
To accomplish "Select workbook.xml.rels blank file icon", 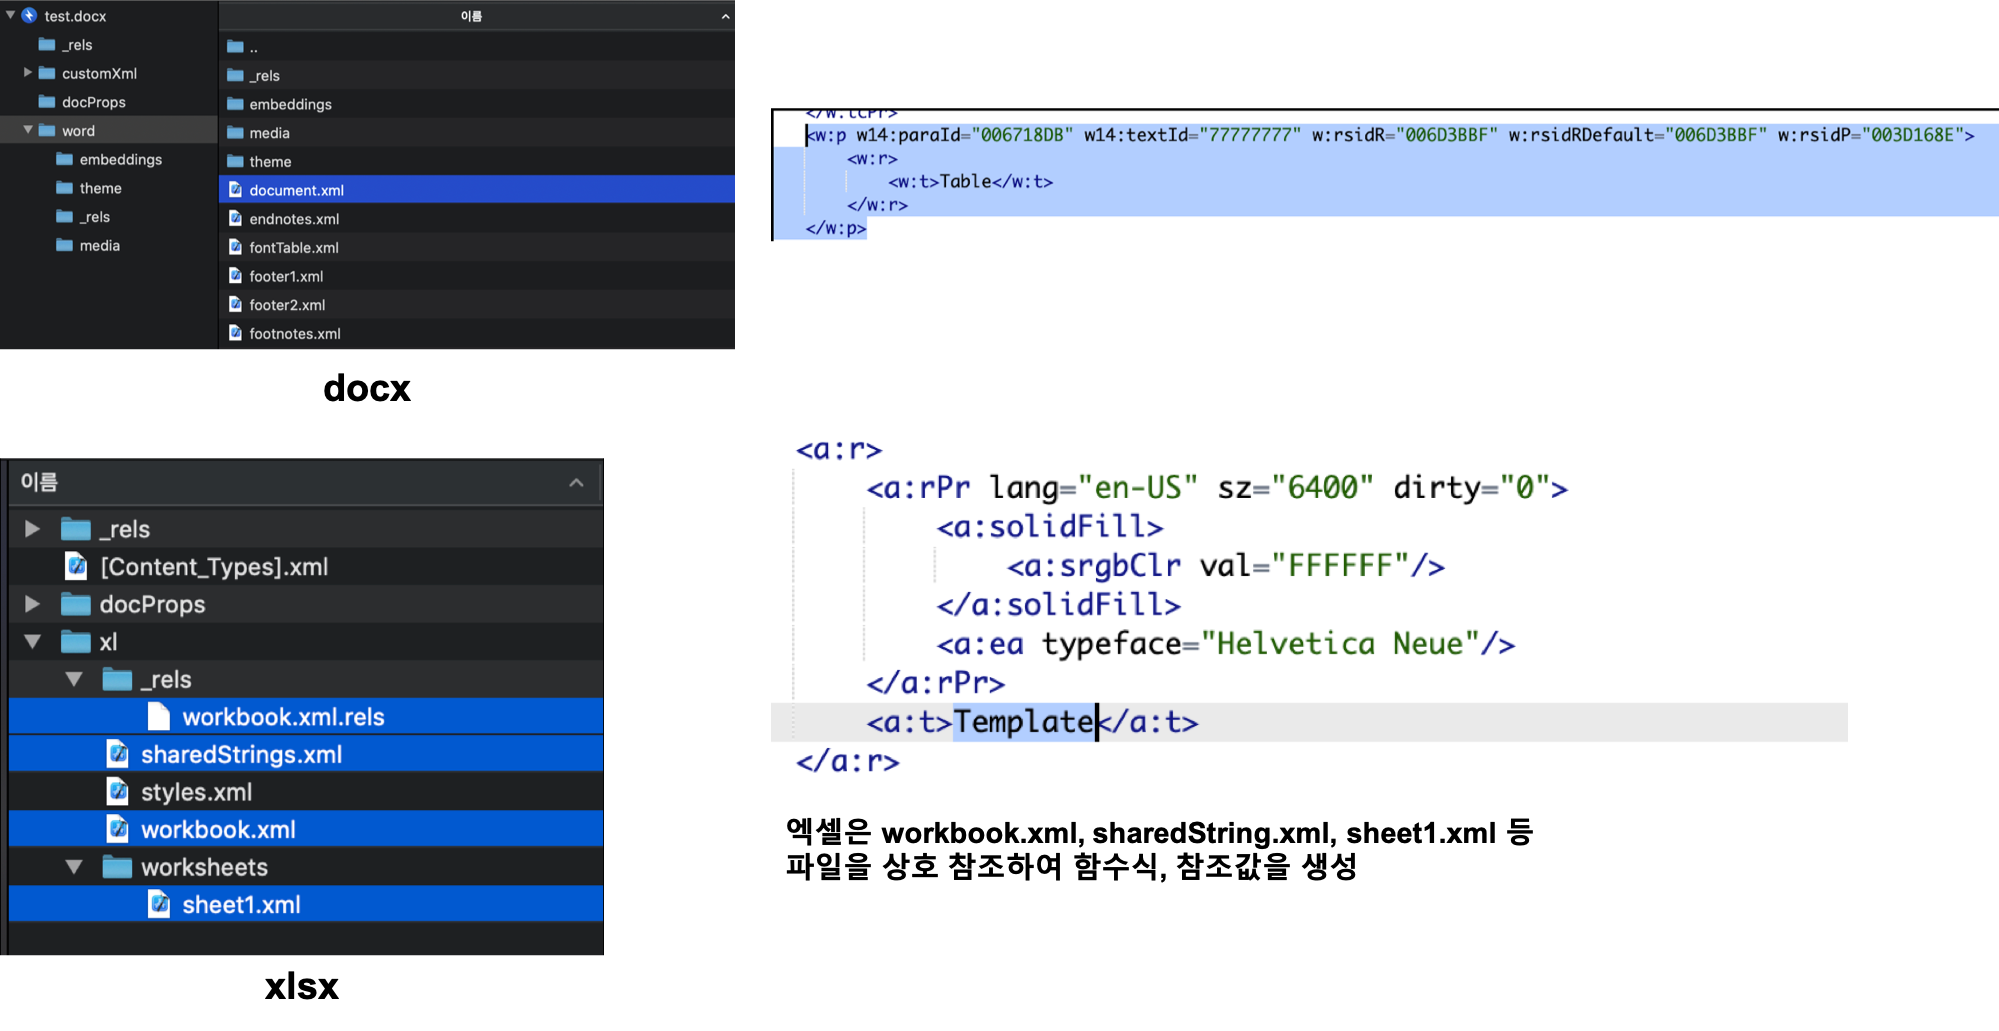I will click(x=159, y=716).
